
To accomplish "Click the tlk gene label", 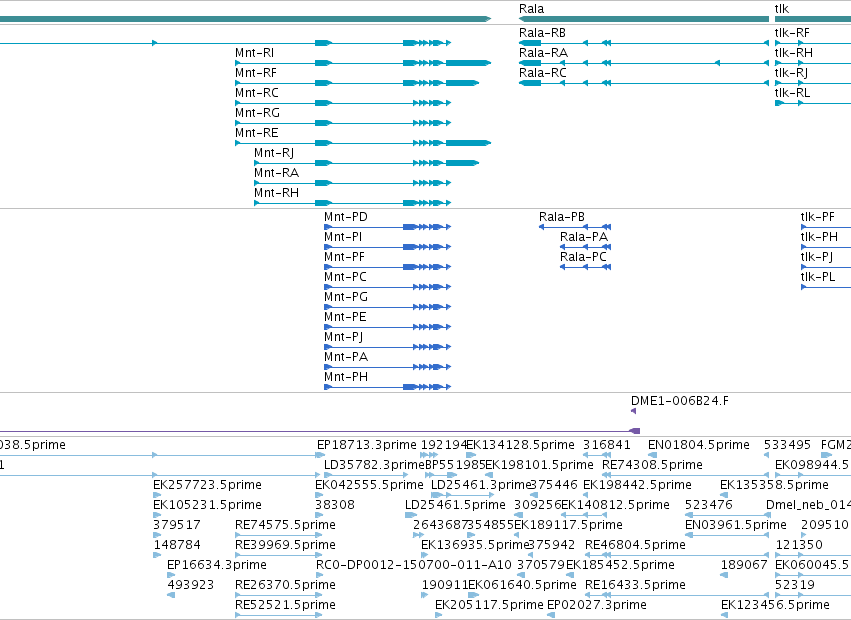I will point(782,9).
